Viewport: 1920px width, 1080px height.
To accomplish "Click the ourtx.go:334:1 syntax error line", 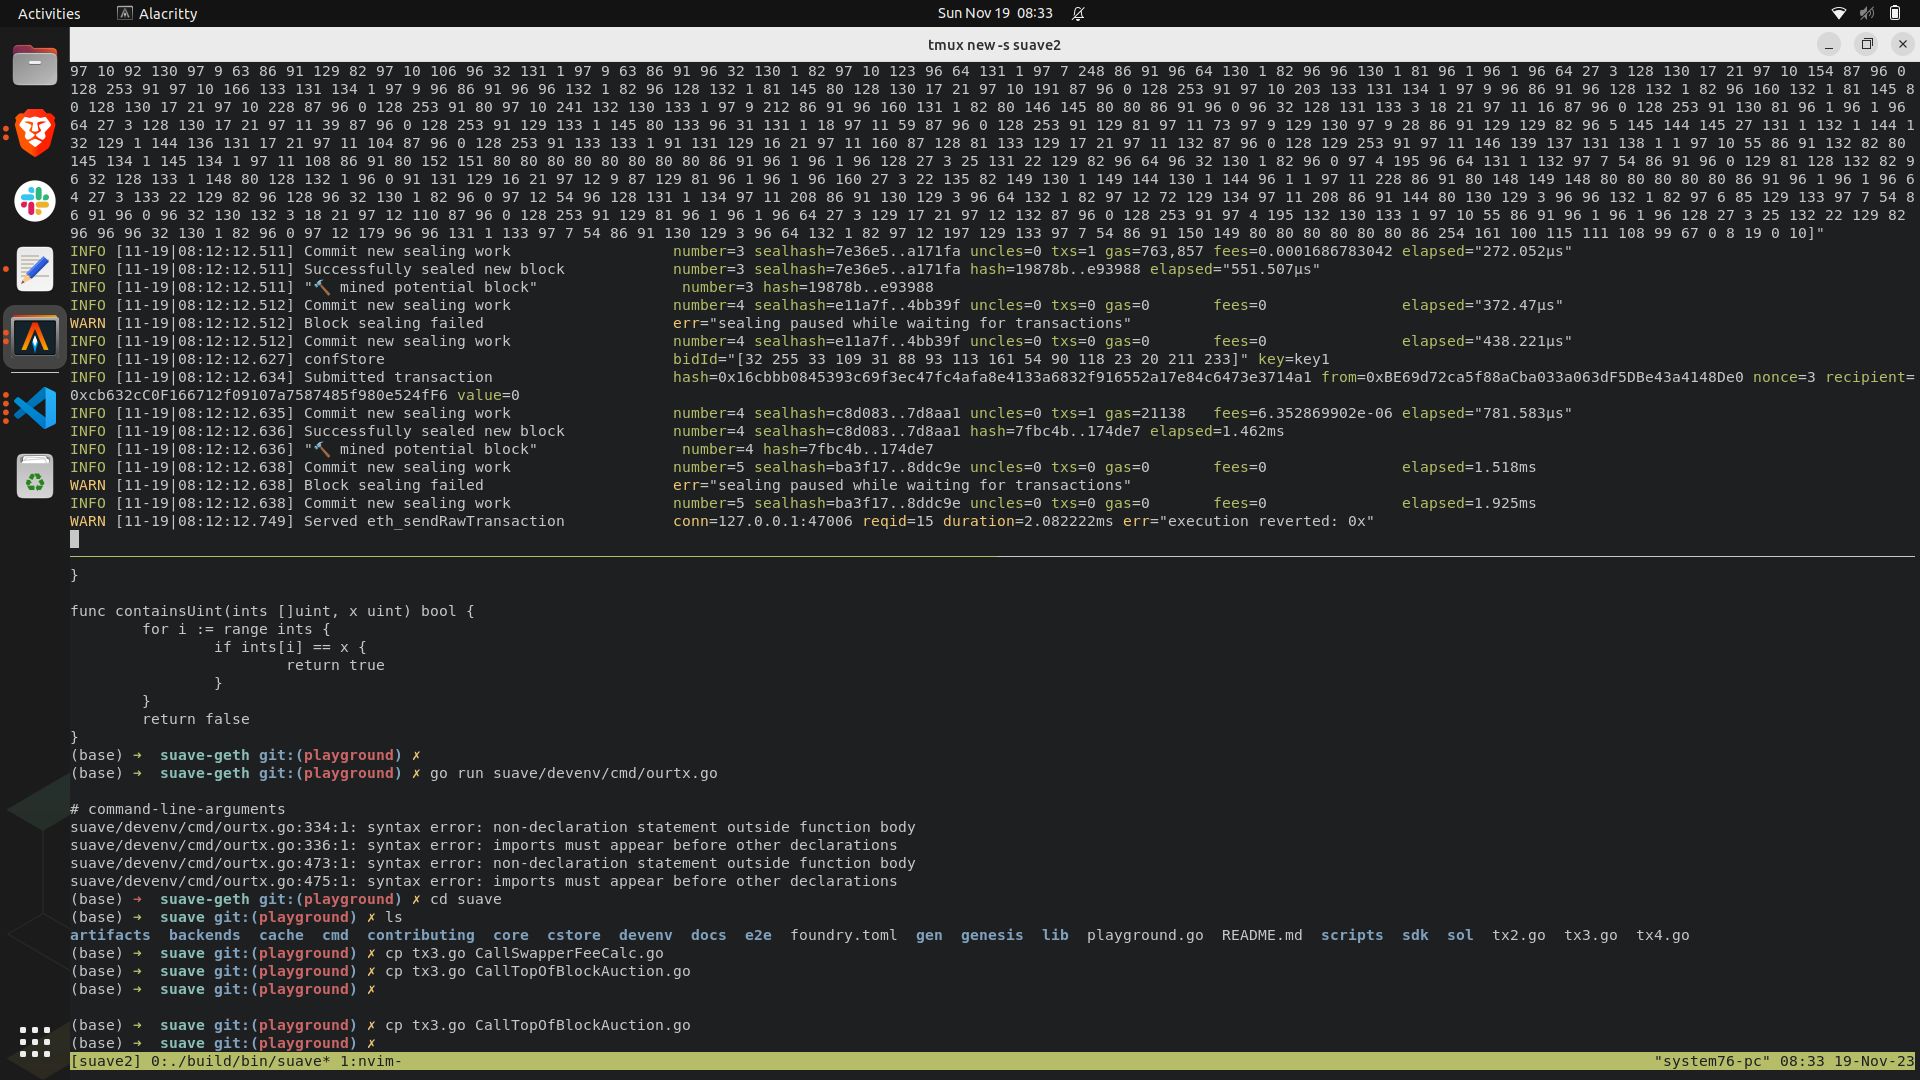I will pyautogui.click(x=493, y=827).
